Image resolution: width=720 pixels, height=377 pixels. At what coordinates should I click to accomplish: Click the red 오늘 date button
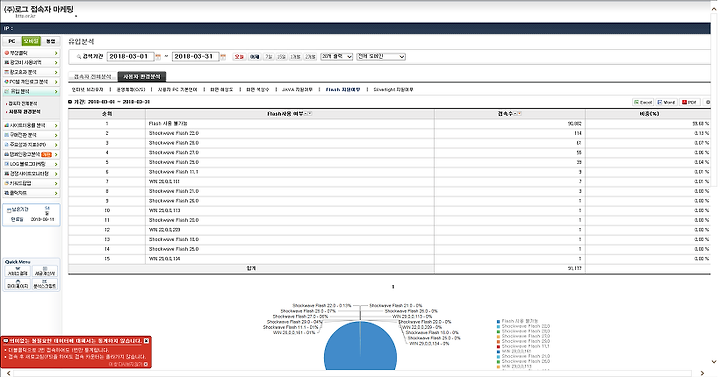pyautogui.click(x=239, y=57)
